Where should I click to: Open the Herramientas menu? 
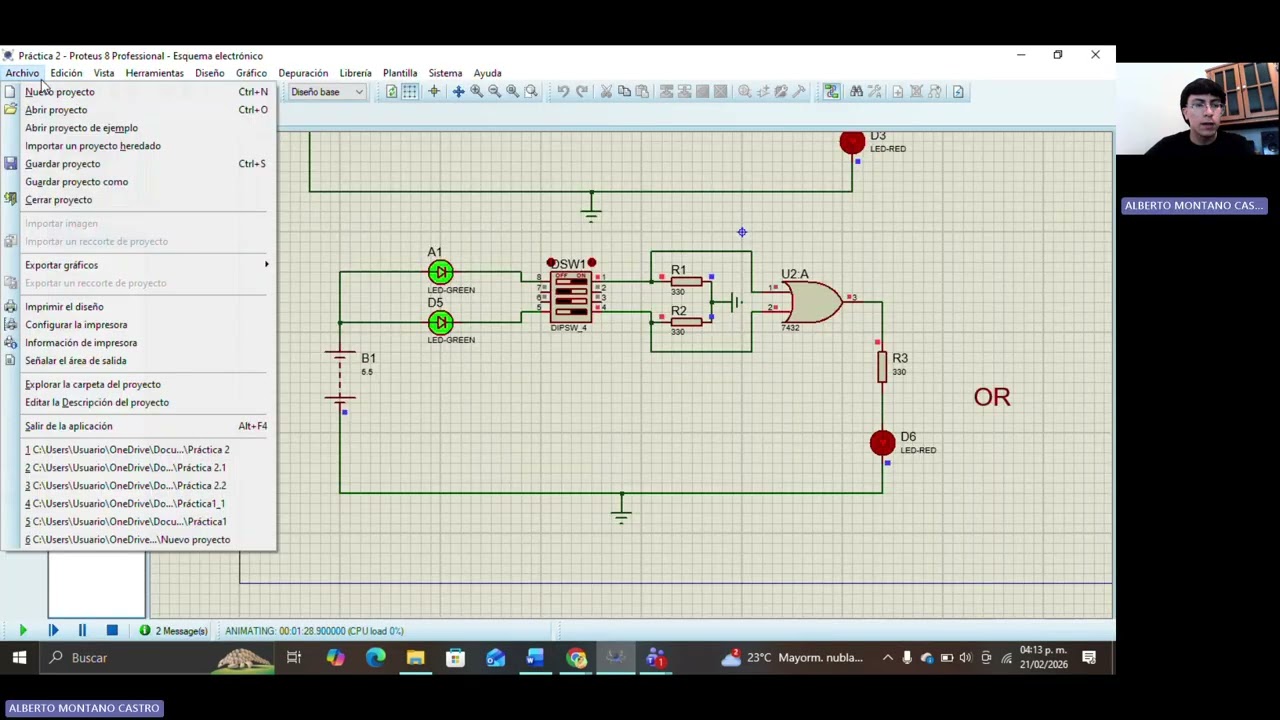click(154, 73)
